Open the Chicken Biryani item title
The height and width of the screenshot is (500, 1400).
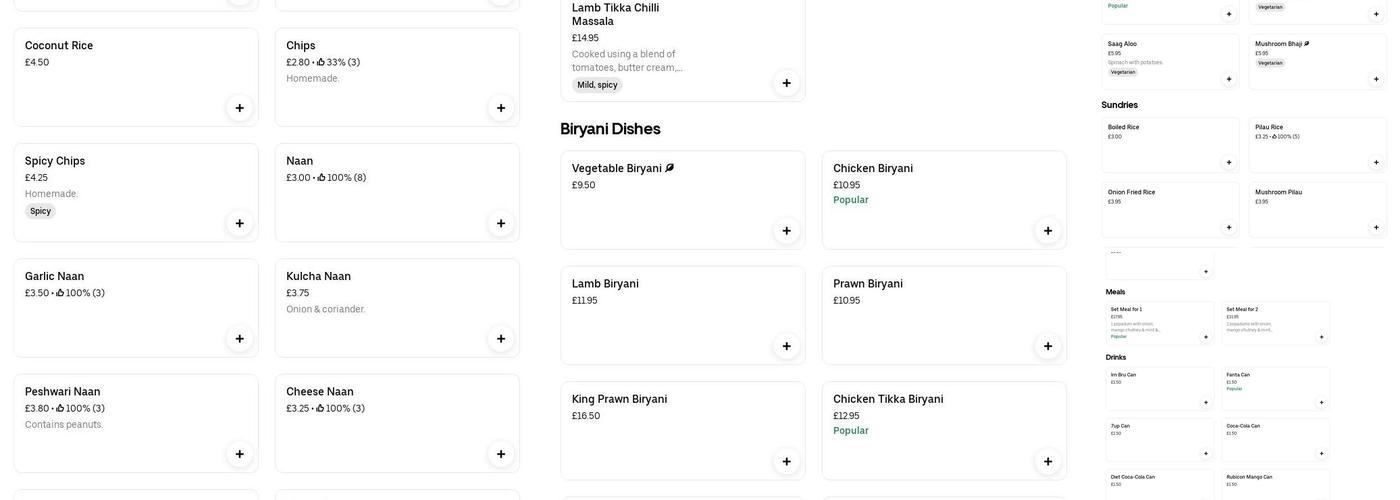click(872, 169)
